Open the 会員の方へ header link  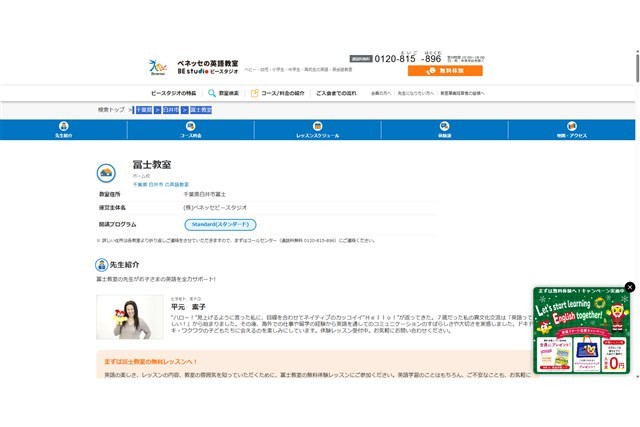pyautogui.click(x=380, y=93)
